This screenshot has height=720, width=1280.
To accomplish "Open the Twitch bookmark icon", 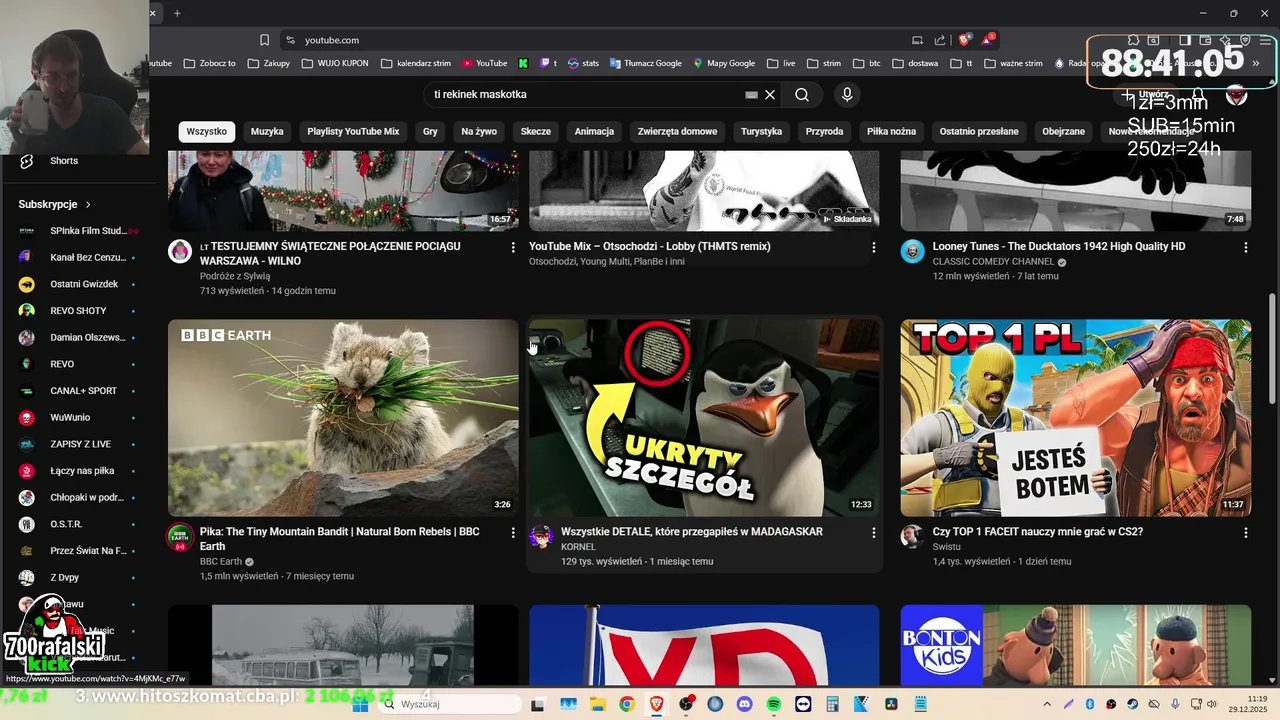I will coord(546,63).
